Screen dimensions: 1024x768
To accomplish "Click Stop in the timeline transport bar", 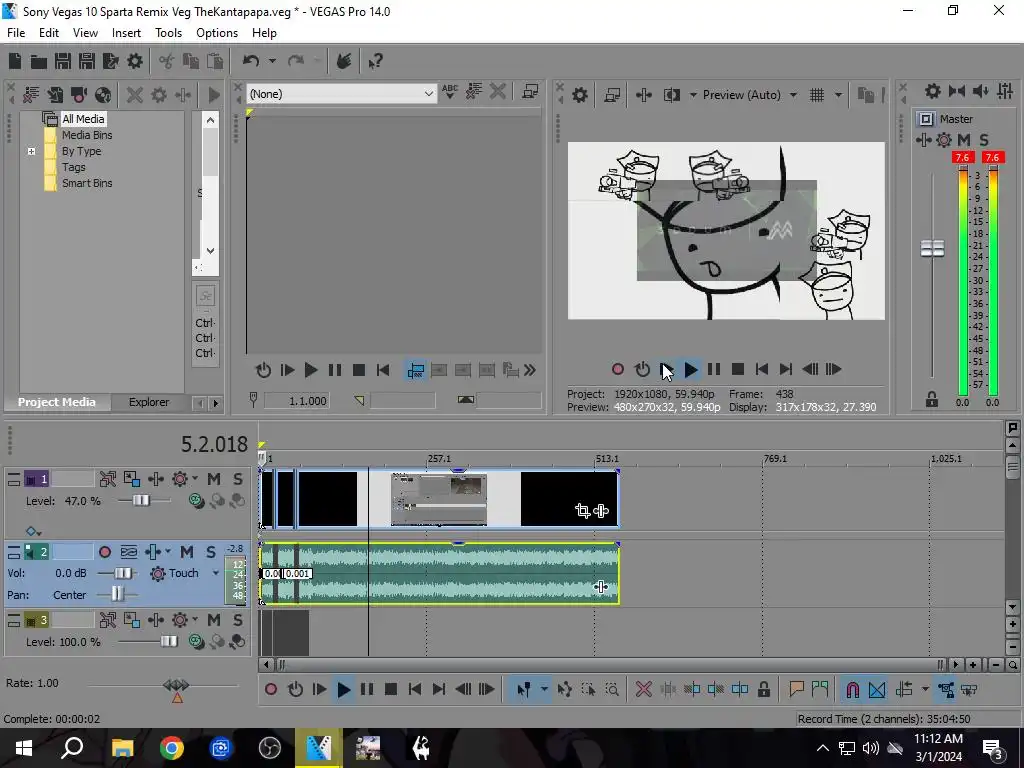I will [391, 689].
